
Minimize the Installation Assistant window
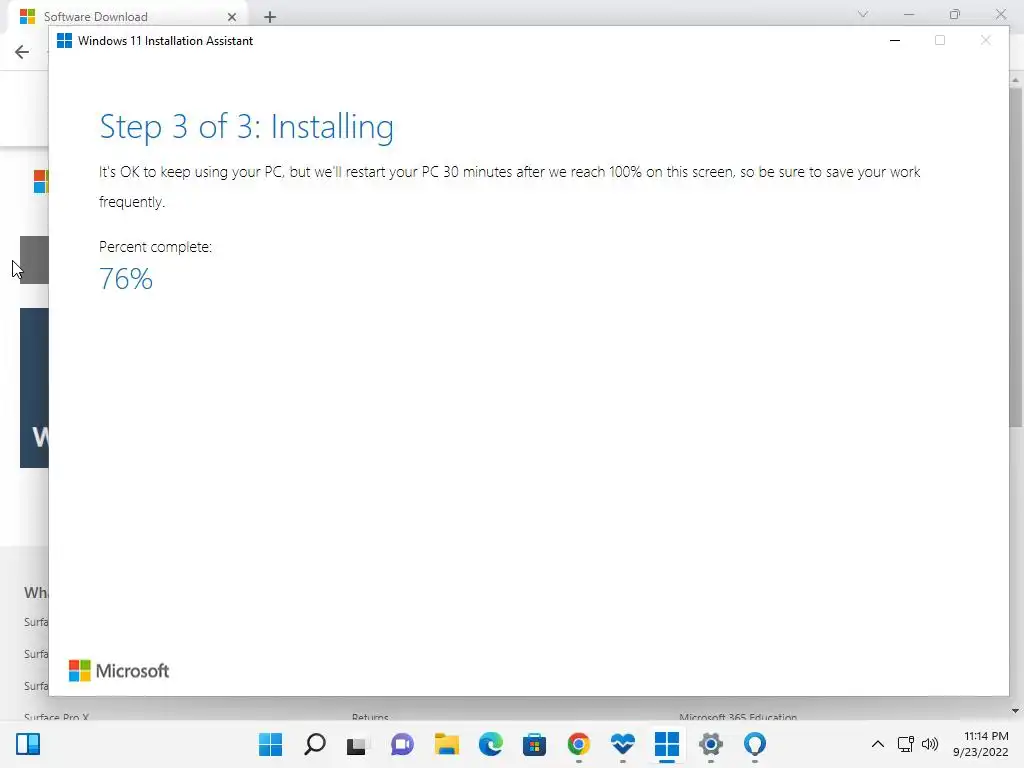point(895,40)
